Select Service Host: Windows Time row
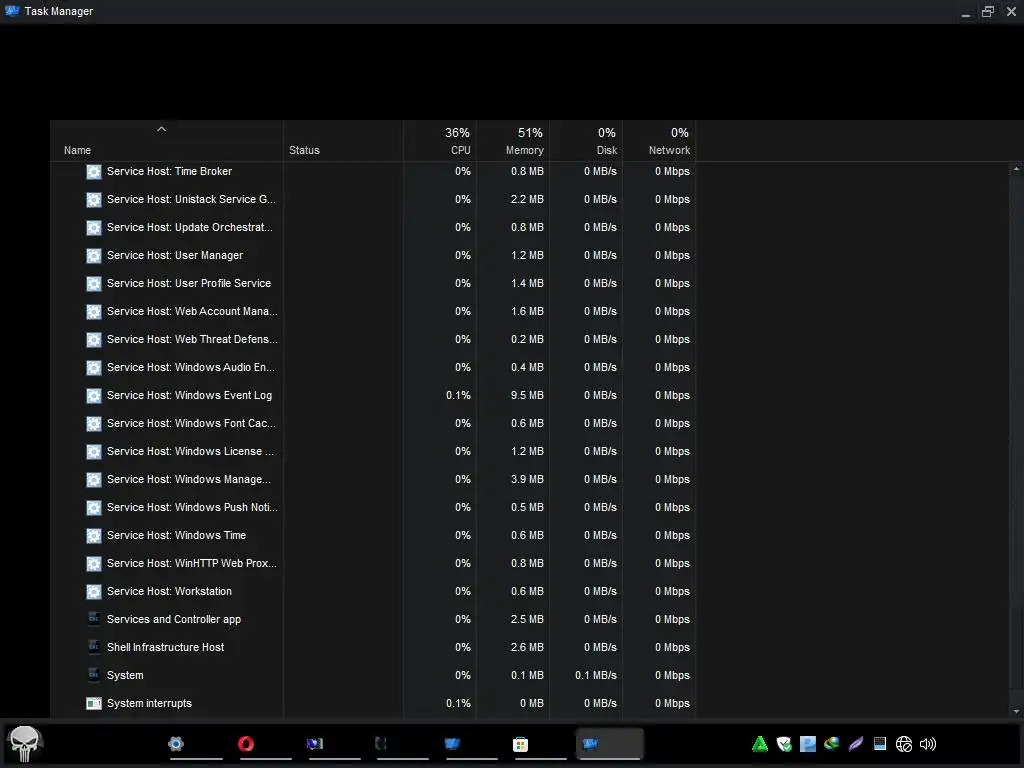This screenshot has width=1024, height=768. pos(373,536)
